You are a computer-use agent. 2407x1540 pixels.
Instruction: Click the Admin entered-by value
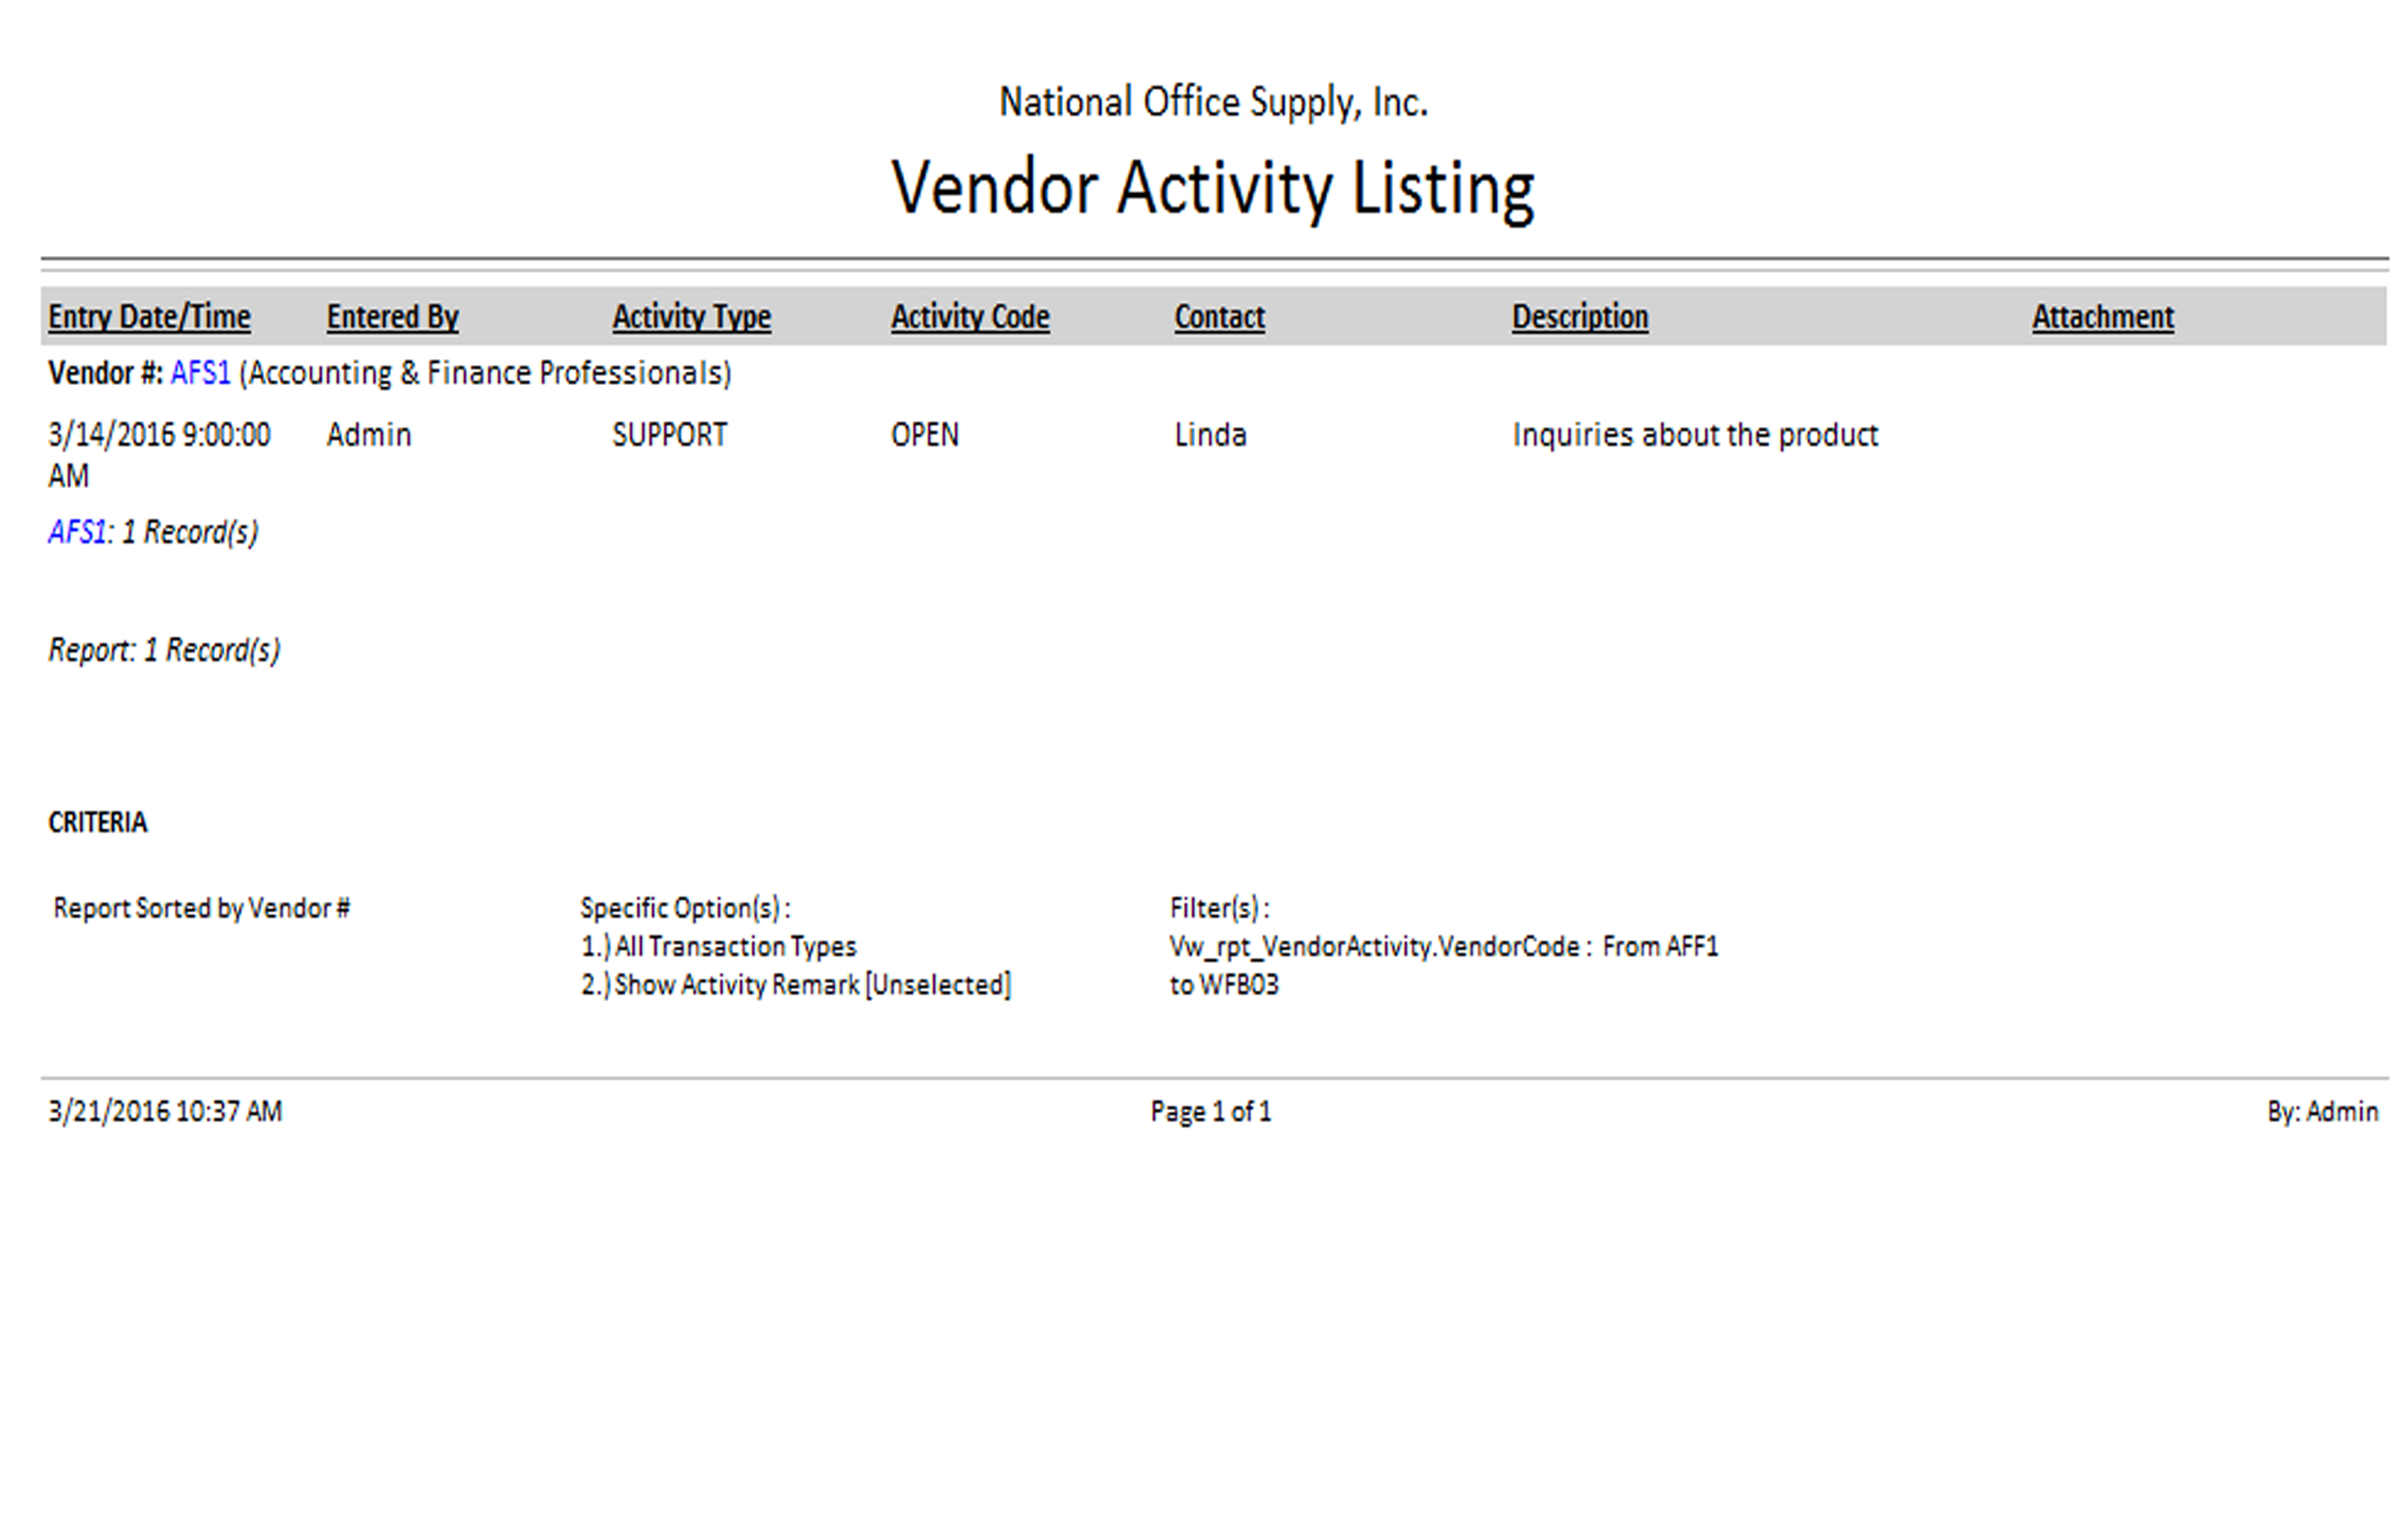[368, 435]
